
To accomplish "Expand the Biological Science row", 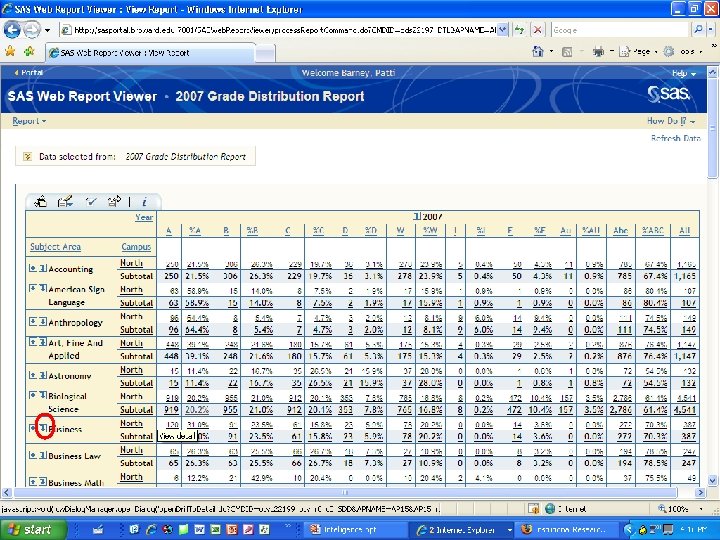I will [x=33, y=395].
